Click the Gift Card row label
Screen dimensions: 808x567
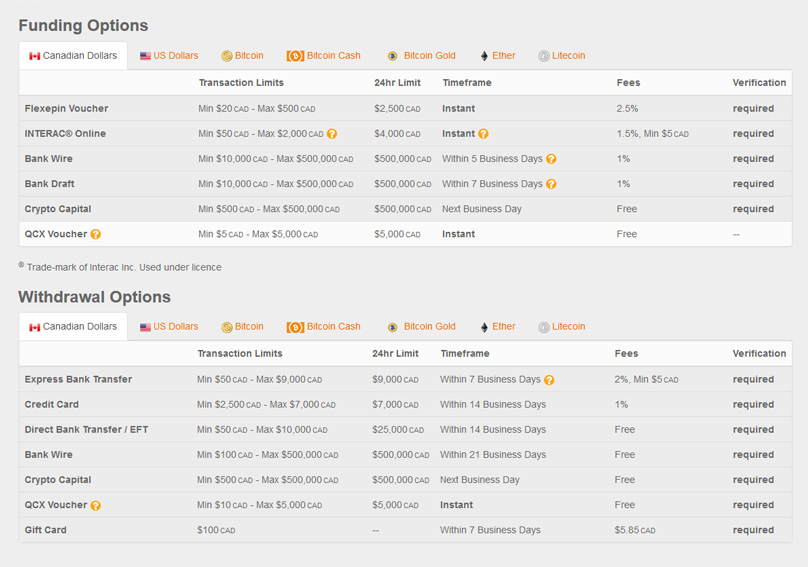pos(45,530)
